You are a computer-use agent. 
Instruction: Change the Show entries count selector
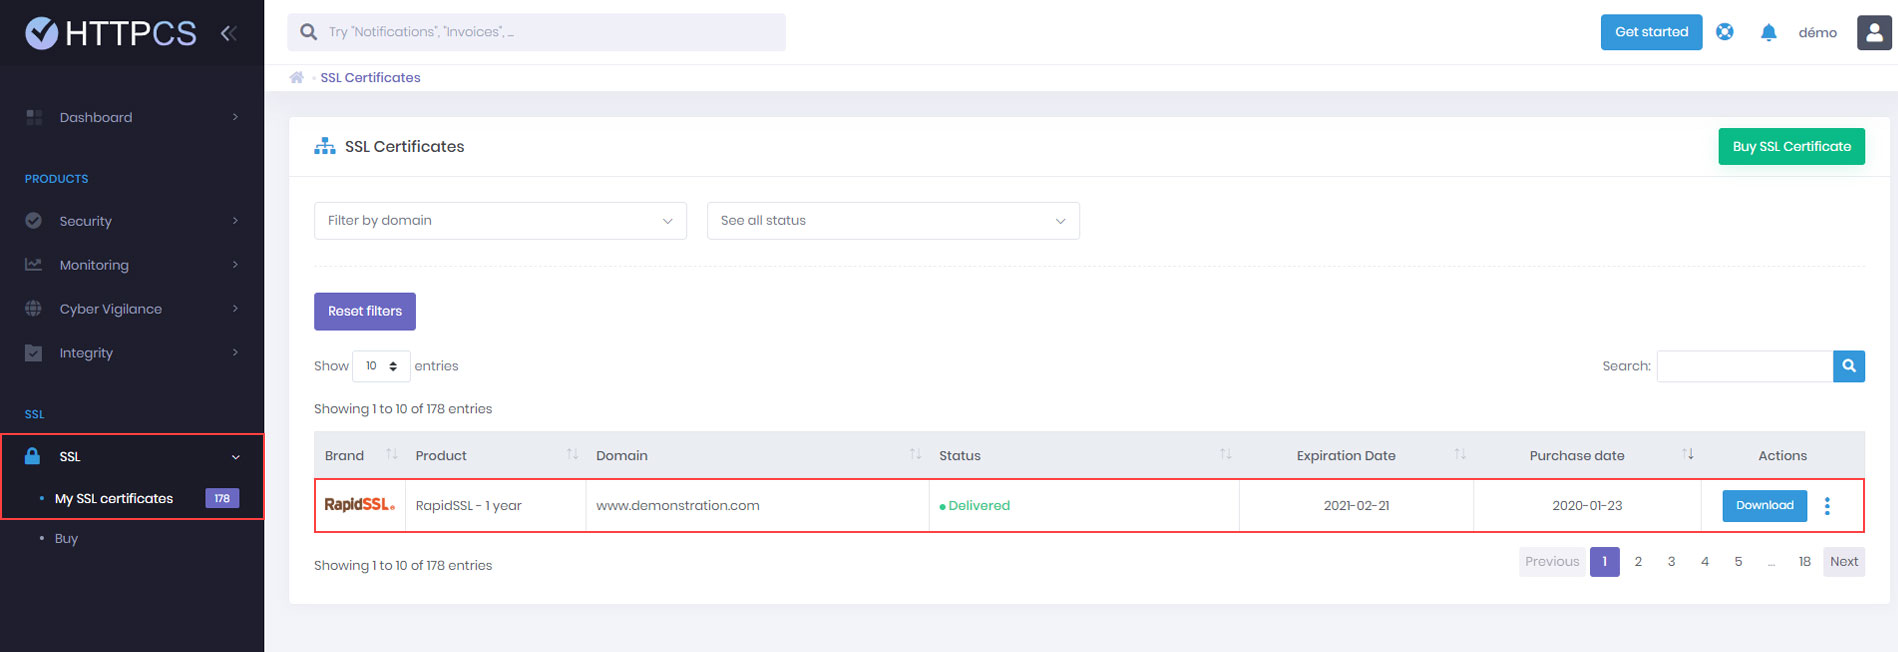[x=381, y=366]
